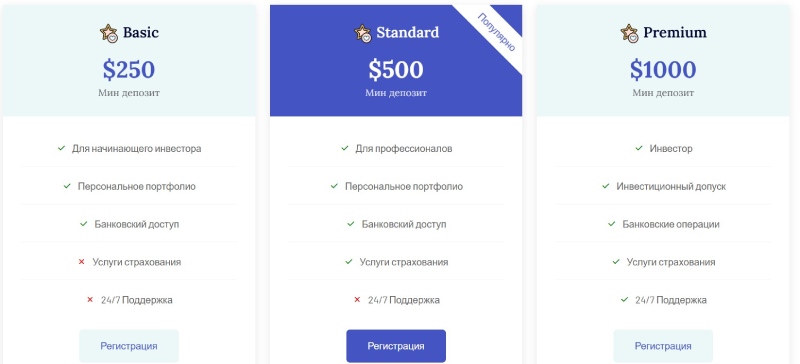This screenshot has width=800, height=364.
Task: Click Мин депозит text under $500
Action: coord(396,93)
